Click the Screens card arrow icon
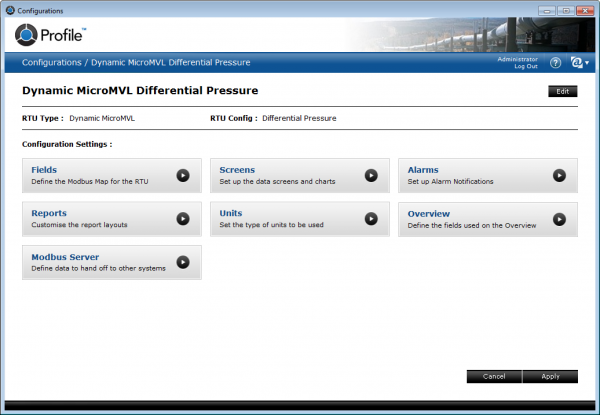Screen dimensions: 600x415 (371, 176)
